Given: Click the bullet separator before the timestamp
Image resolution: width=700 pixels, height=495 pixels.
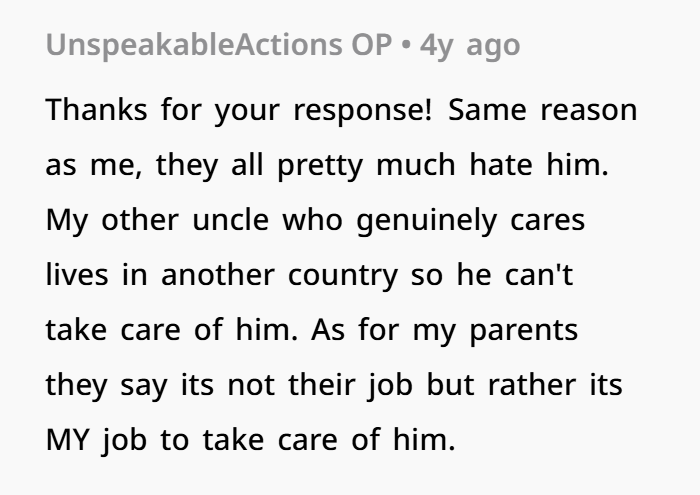Looking at the screenshot, I should [x=406, y=46].
